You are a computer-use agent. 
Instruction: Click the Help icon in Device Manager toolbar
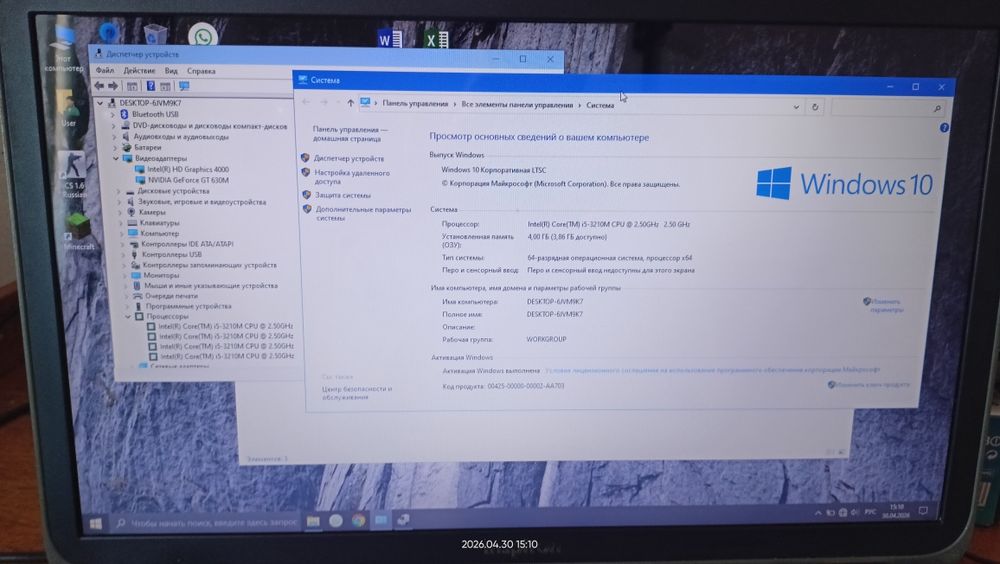coord(151,85)
